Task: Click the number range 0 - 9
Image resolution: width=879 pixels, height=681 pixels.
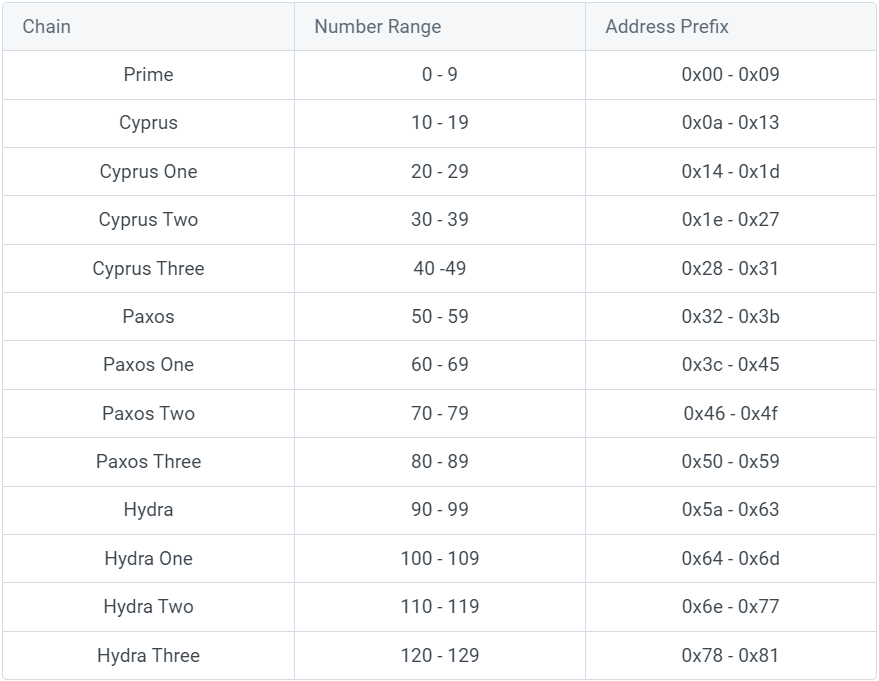Action: point(439,75)
